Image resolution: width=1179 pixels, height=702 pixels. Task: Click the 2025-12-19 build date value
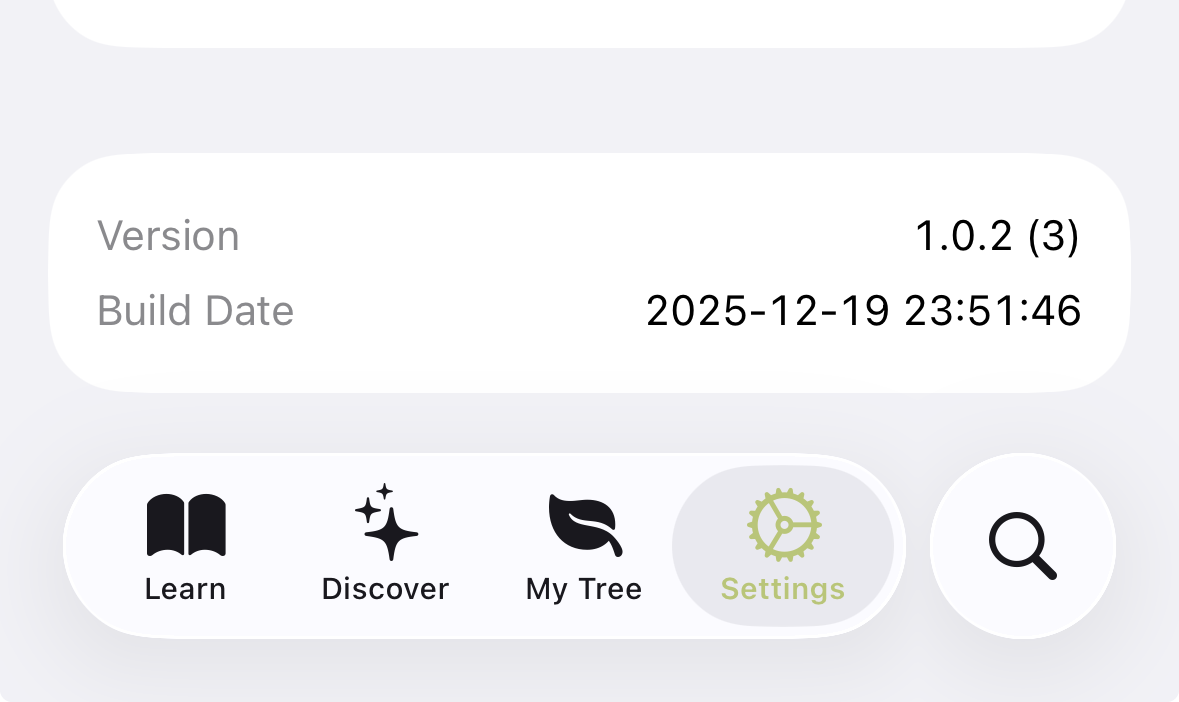pos(767,311)
